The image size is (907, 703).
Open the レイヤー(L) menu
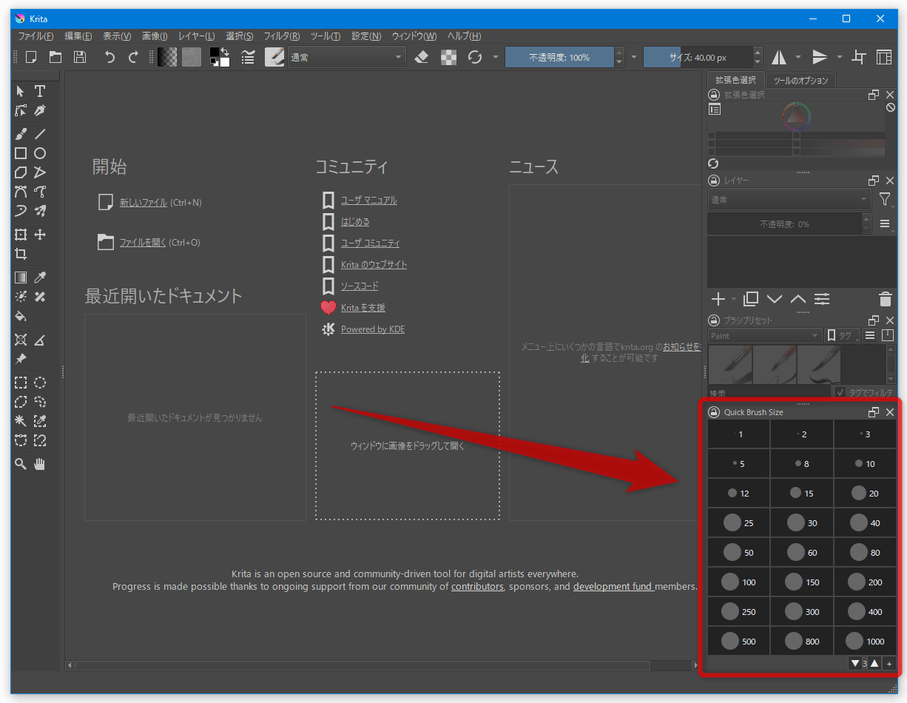click(196, 36)
